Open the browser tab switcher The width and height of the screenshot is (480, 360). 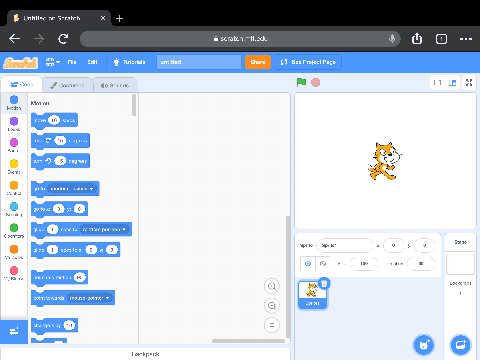441,39
